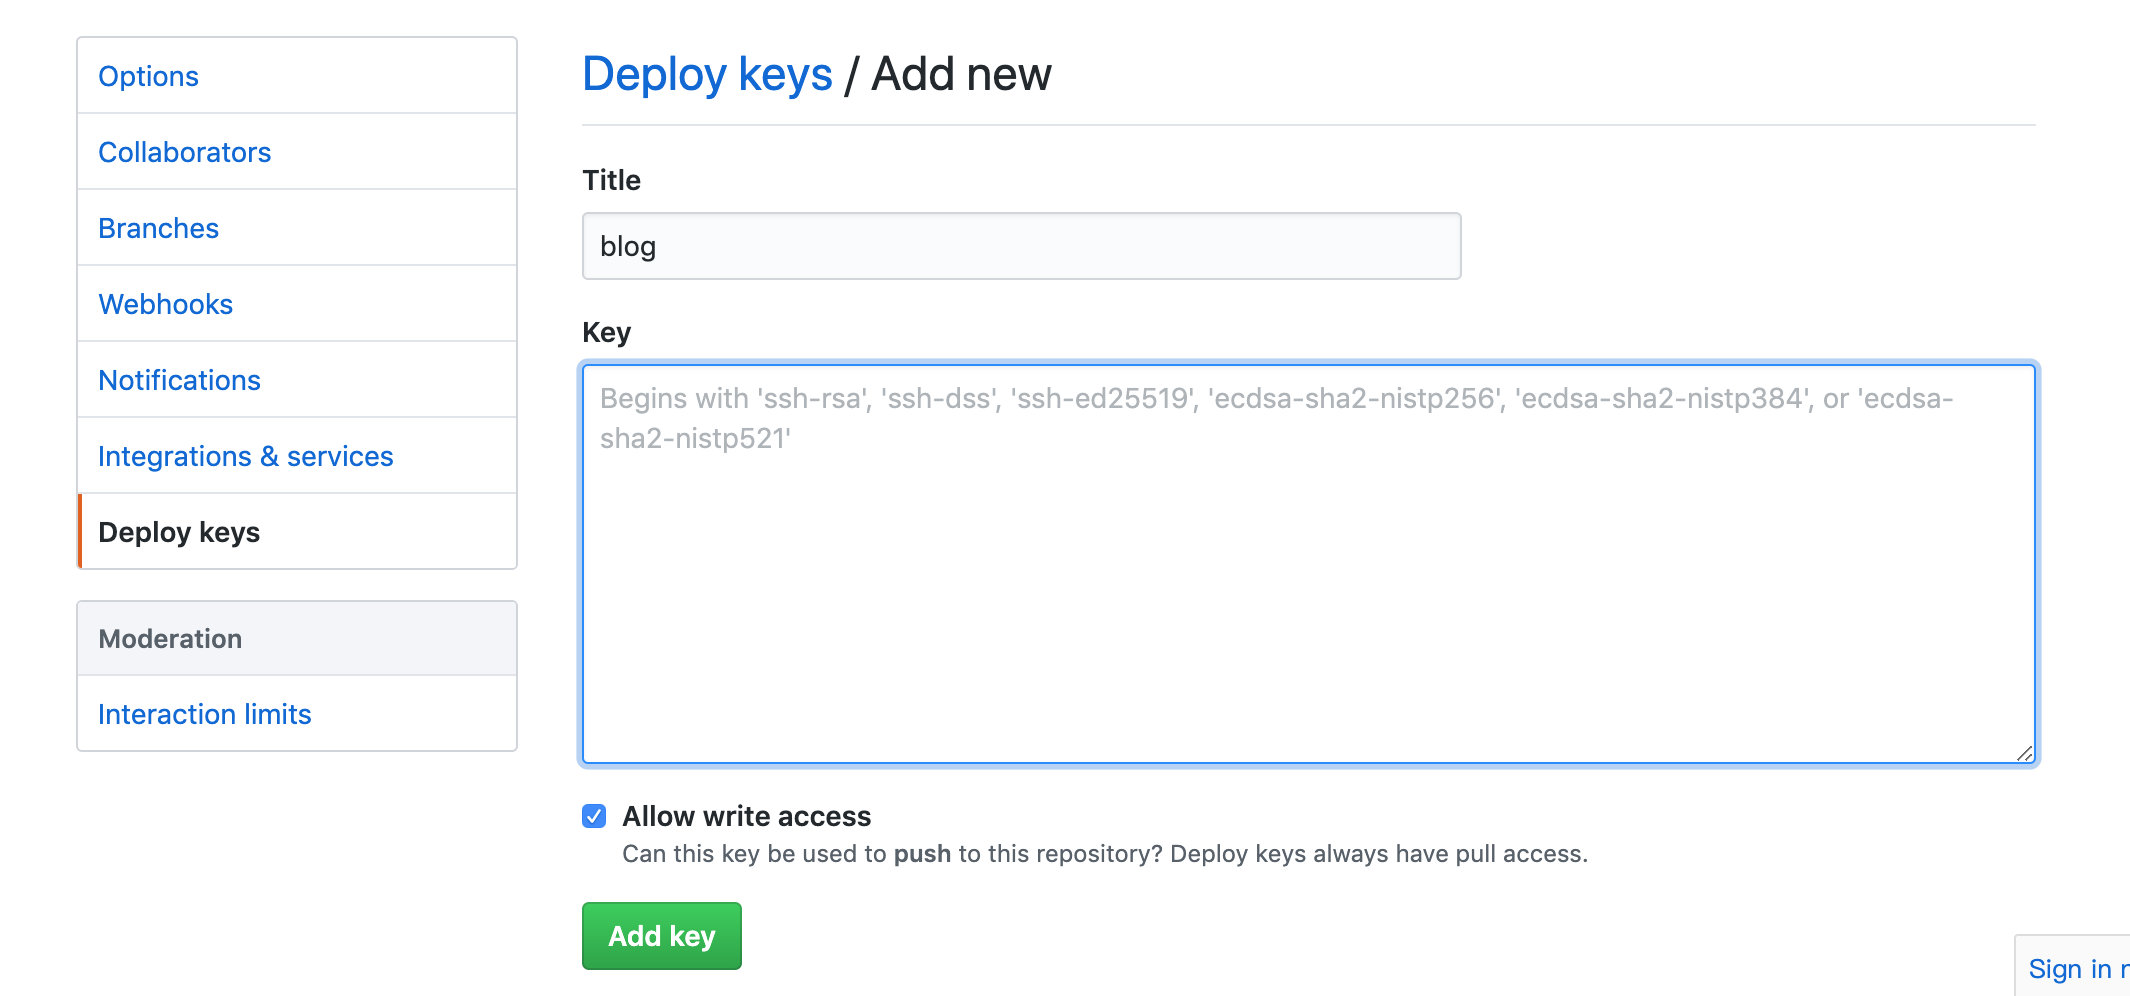
Task: Select Webhooks in the sidebar
Action: click(165, 304)
